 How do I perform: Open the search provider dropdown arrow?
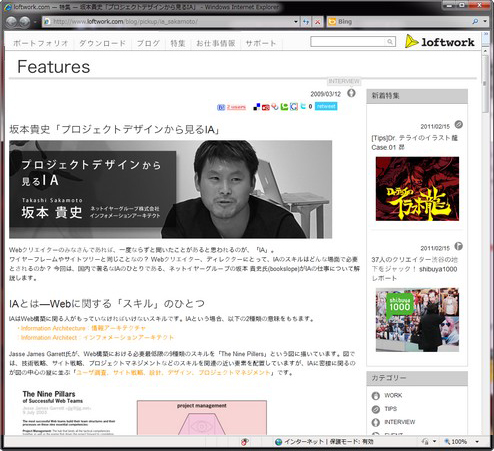point(485,22)
